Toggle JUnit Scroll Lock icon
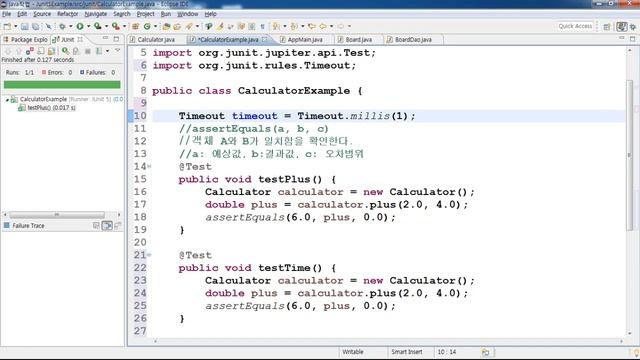 tap(41, 51)
